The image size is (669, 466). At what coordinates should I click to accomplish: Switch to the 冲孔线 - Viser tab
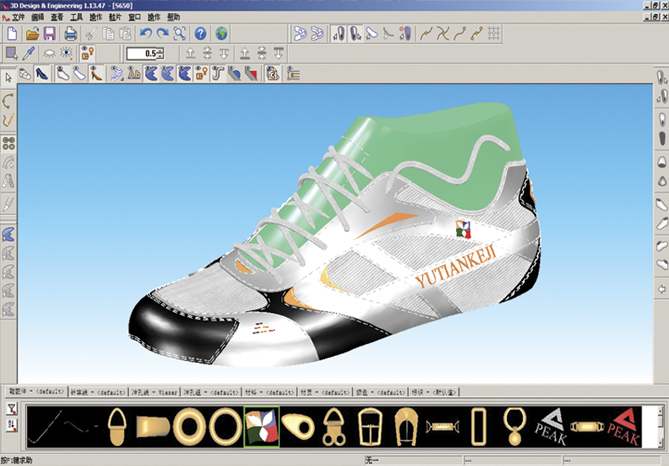pos(154,392)
